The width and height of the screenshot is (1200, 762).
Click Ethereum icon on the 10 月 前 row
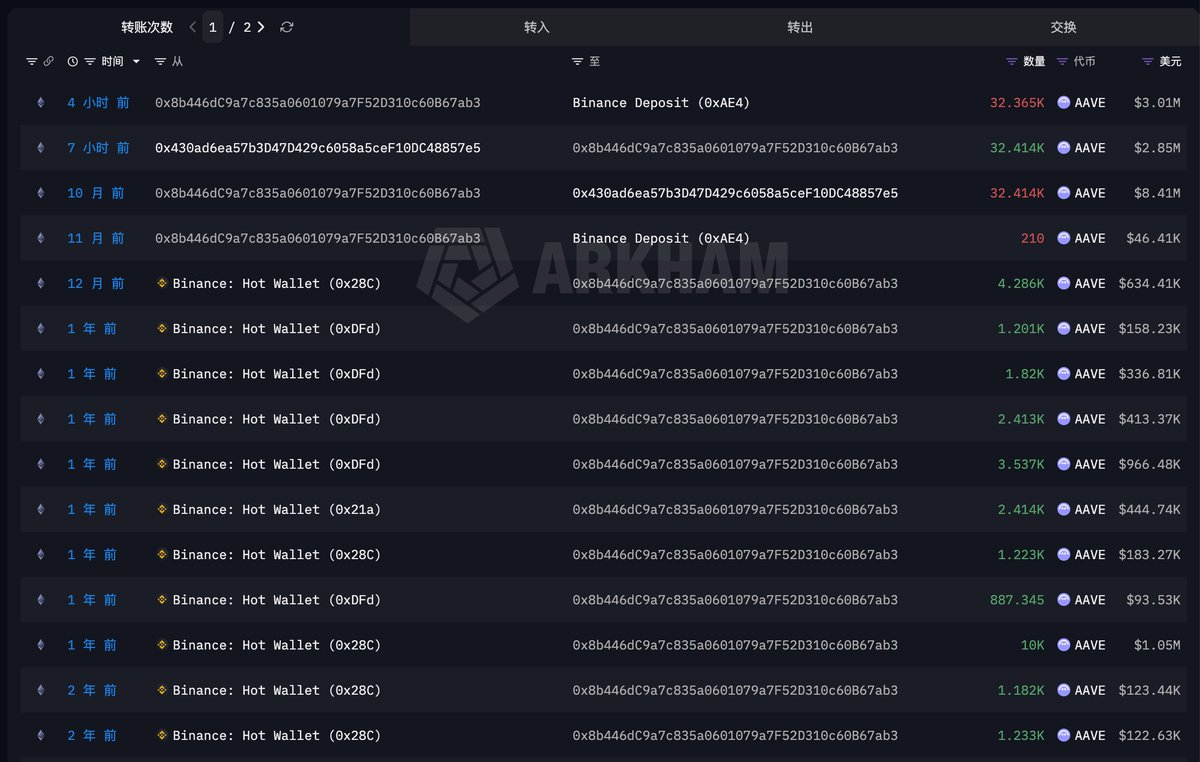point(41,193)
